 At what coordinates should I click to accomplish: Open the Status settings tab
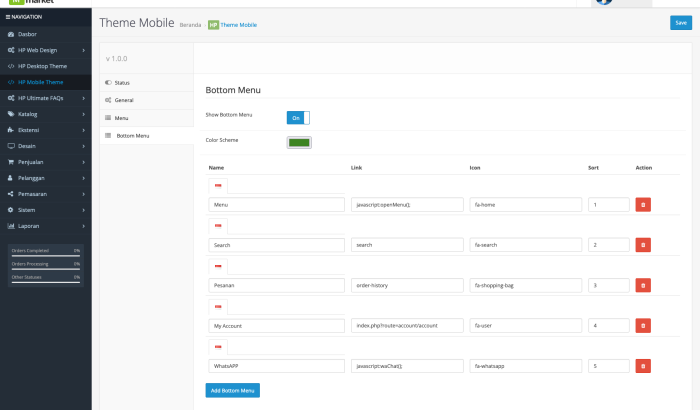coord(146,83)
